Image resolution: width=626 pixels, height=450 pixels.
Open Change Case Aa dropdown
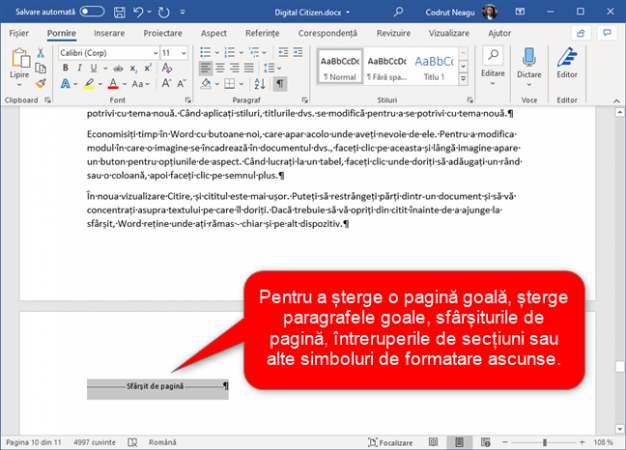click(141, 84)
